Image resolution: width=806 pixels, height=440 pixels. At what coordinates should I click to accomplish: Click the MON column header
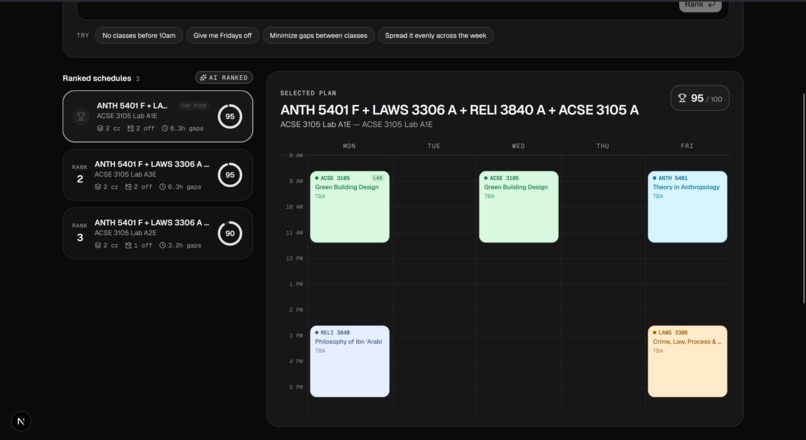tap(349, 146)
